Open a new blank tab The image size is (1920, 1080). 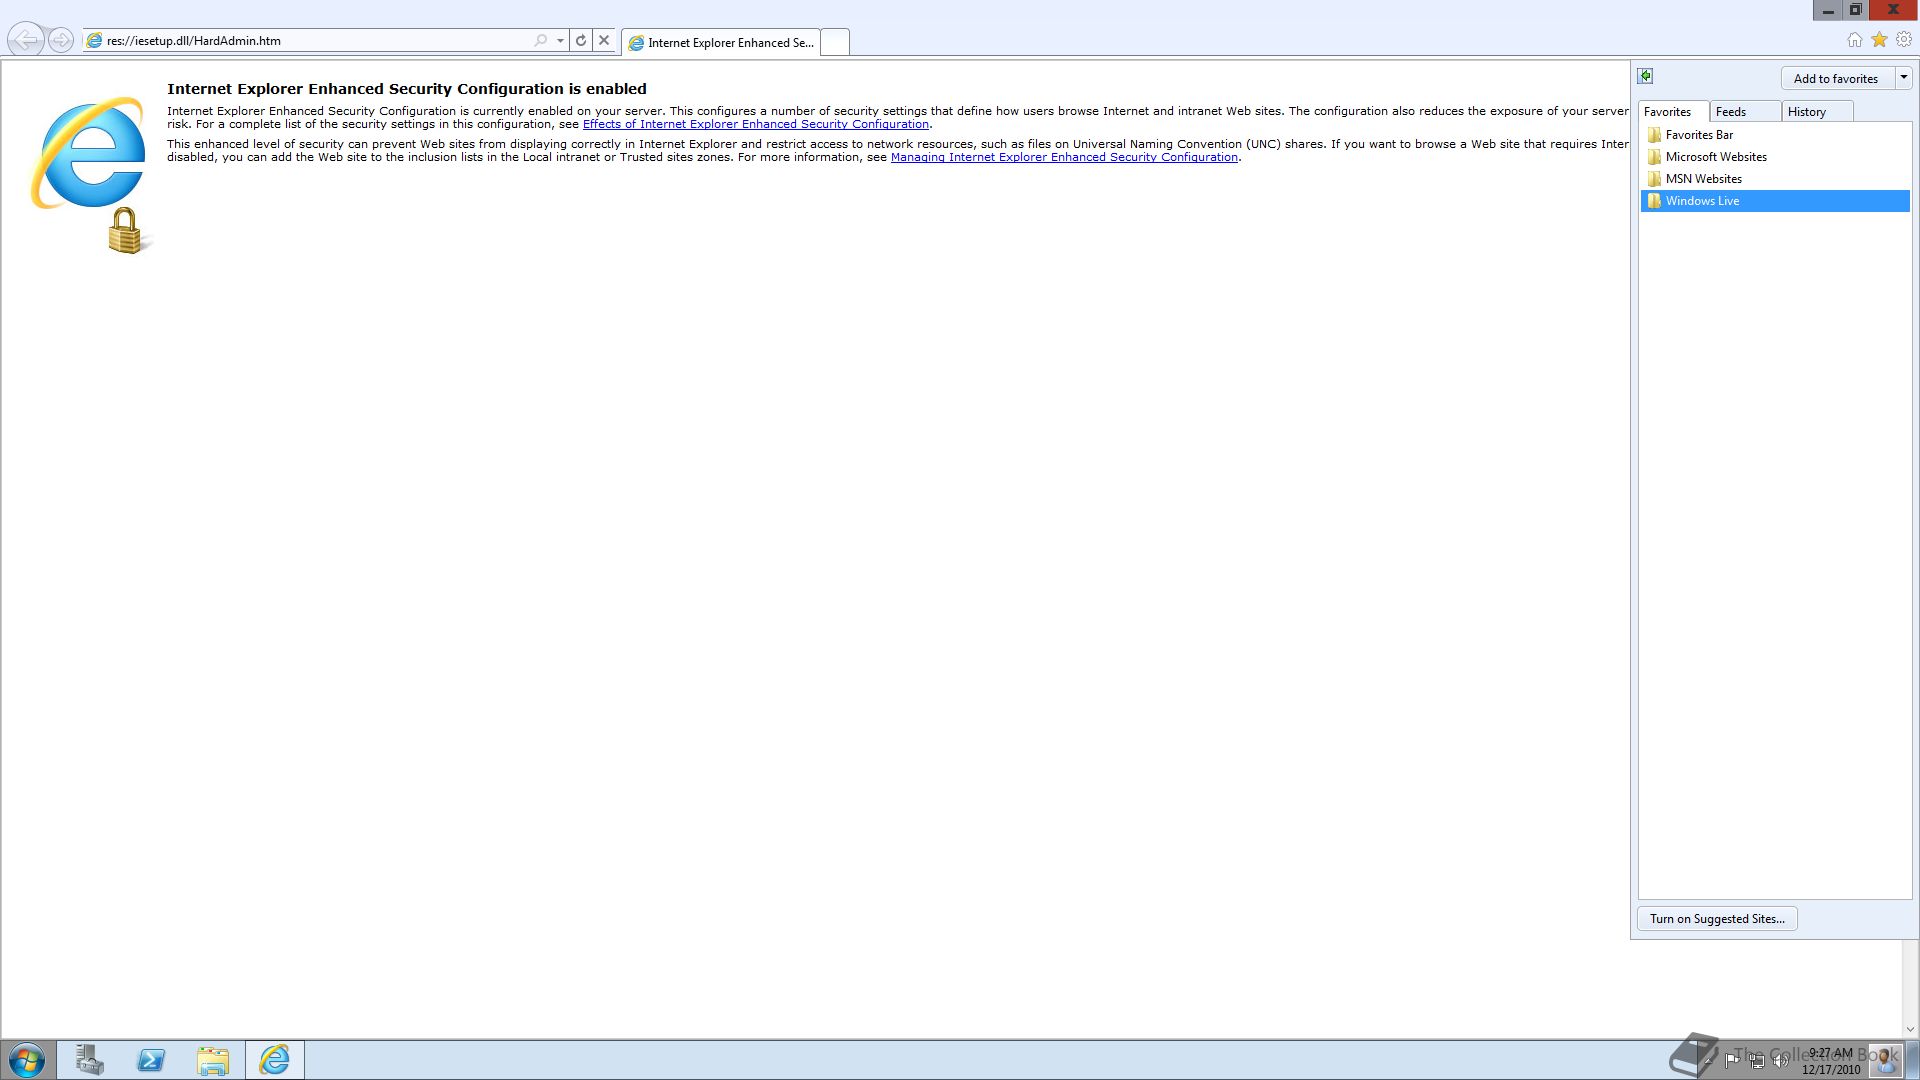click(x=835, y=42)
